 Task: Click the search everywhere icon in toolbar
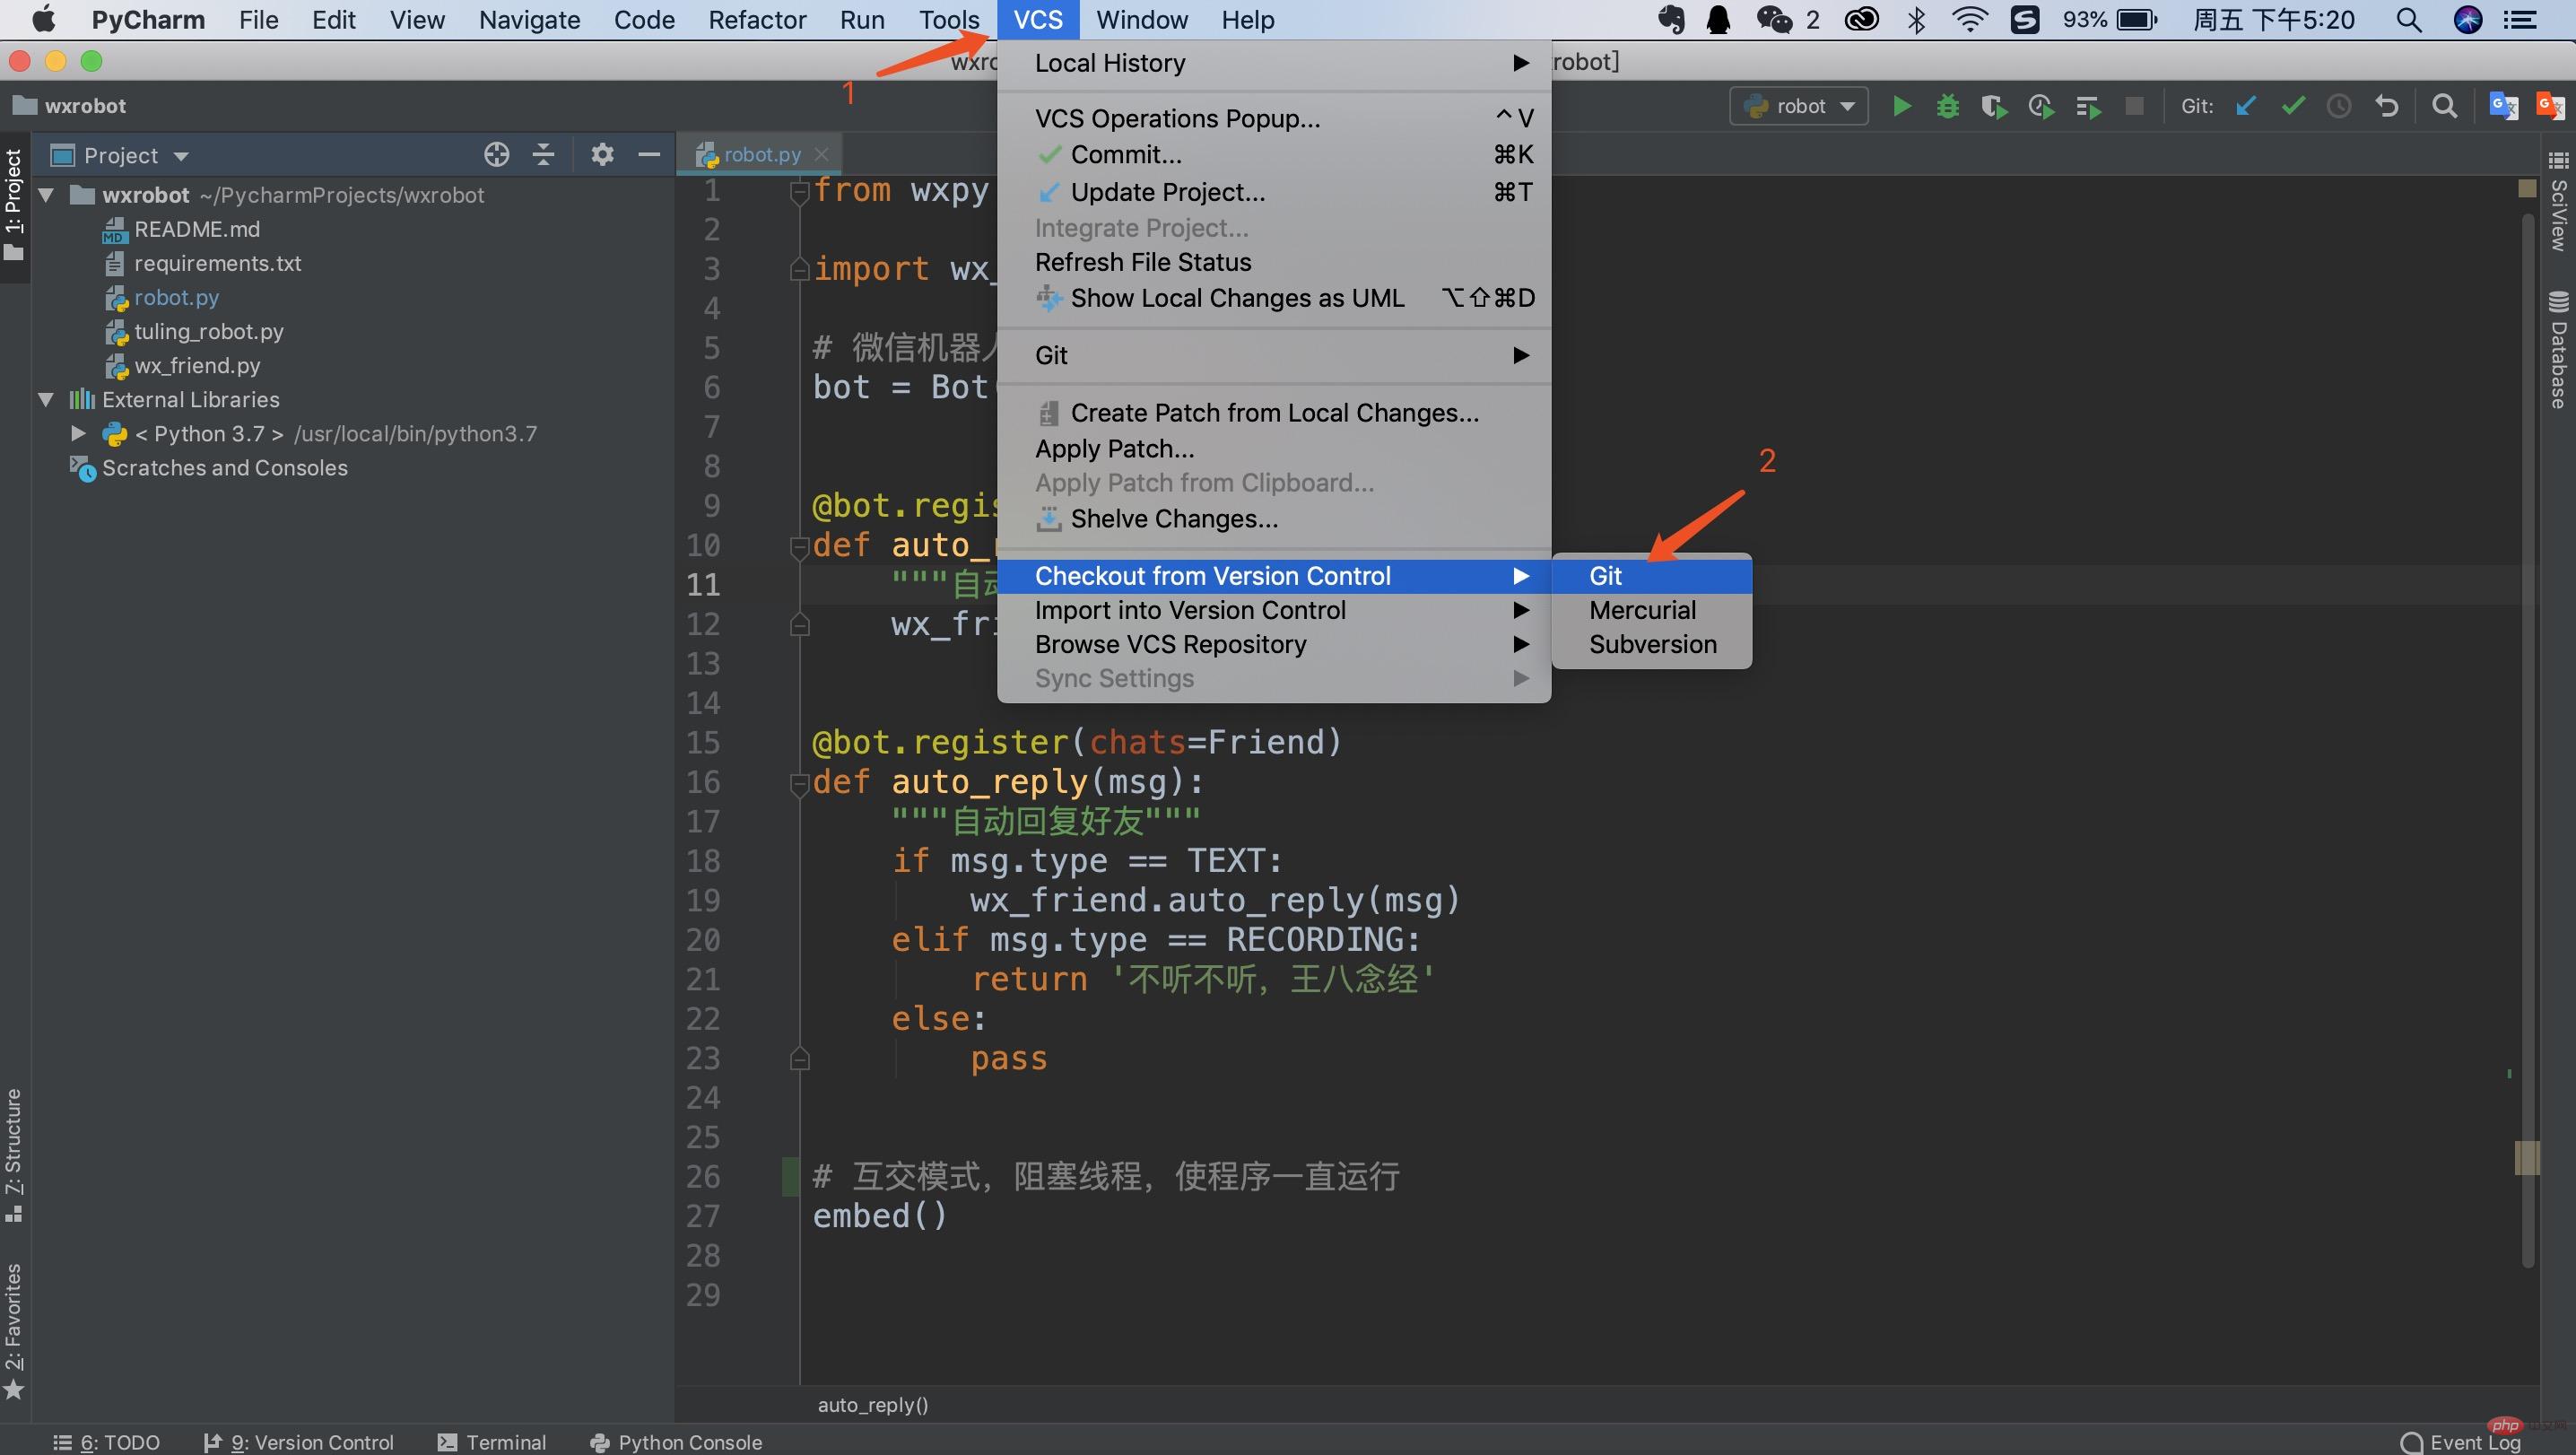click(2445, 108)
